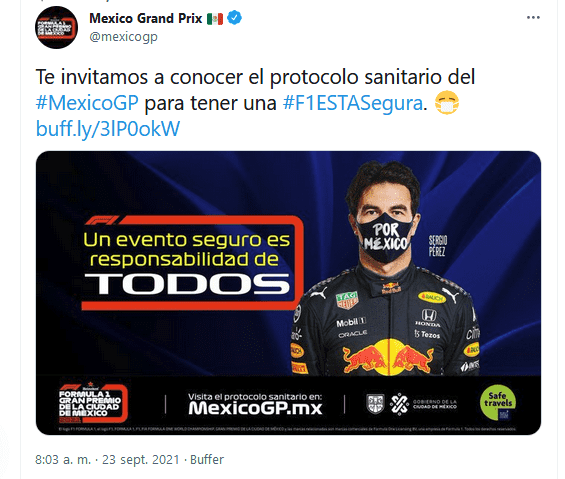The height and width of the screenshot is (479, 565).
Task: Click the Formula 1 Gran Premio logo in image
Action: [93, 403]
